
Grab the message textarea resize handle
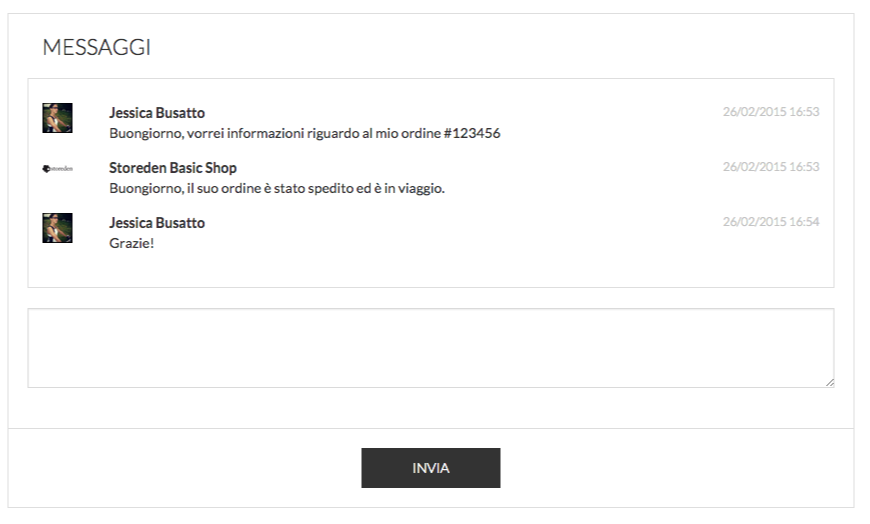(829, 382)
